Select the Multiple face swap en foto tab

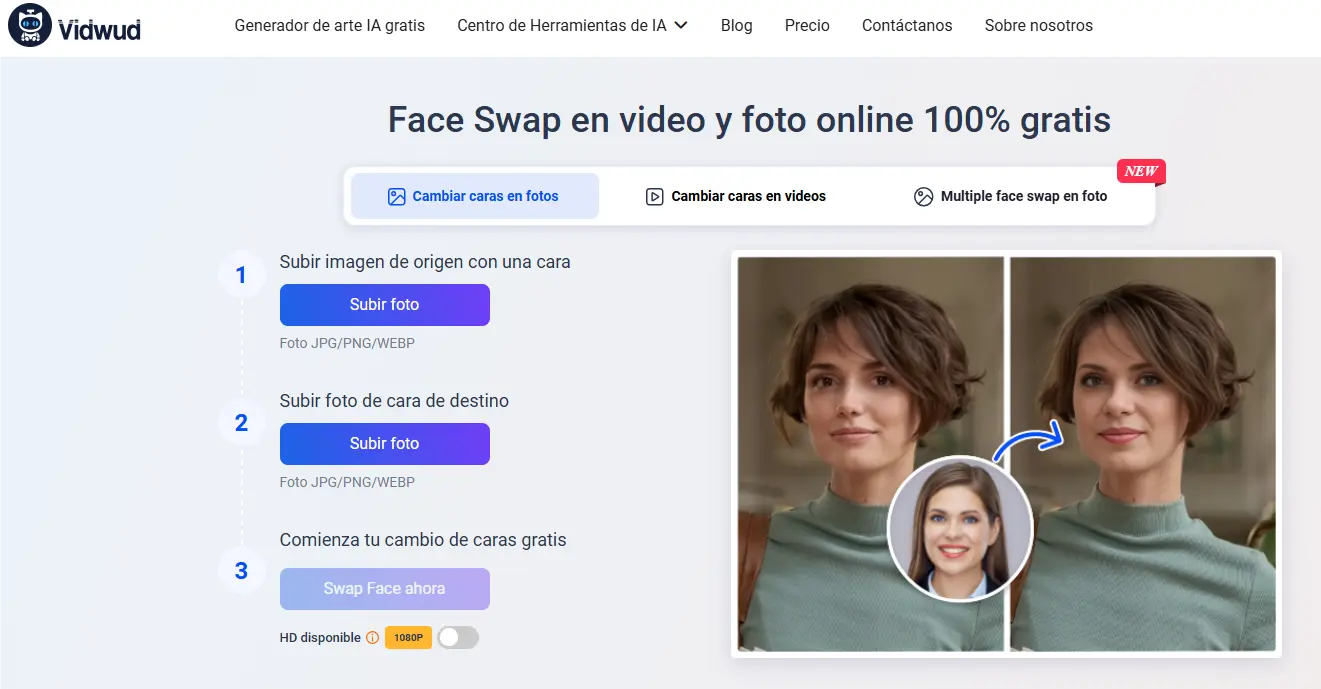(x=1023, y=196)
